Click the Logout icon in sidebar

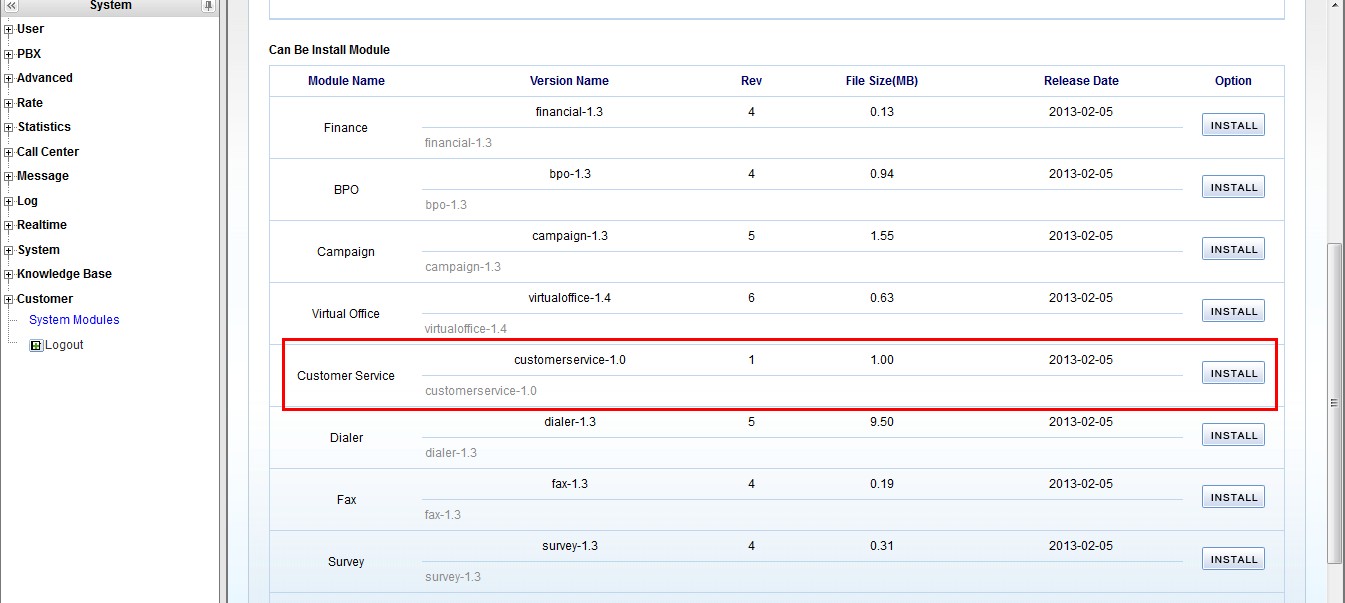[36, 345]
